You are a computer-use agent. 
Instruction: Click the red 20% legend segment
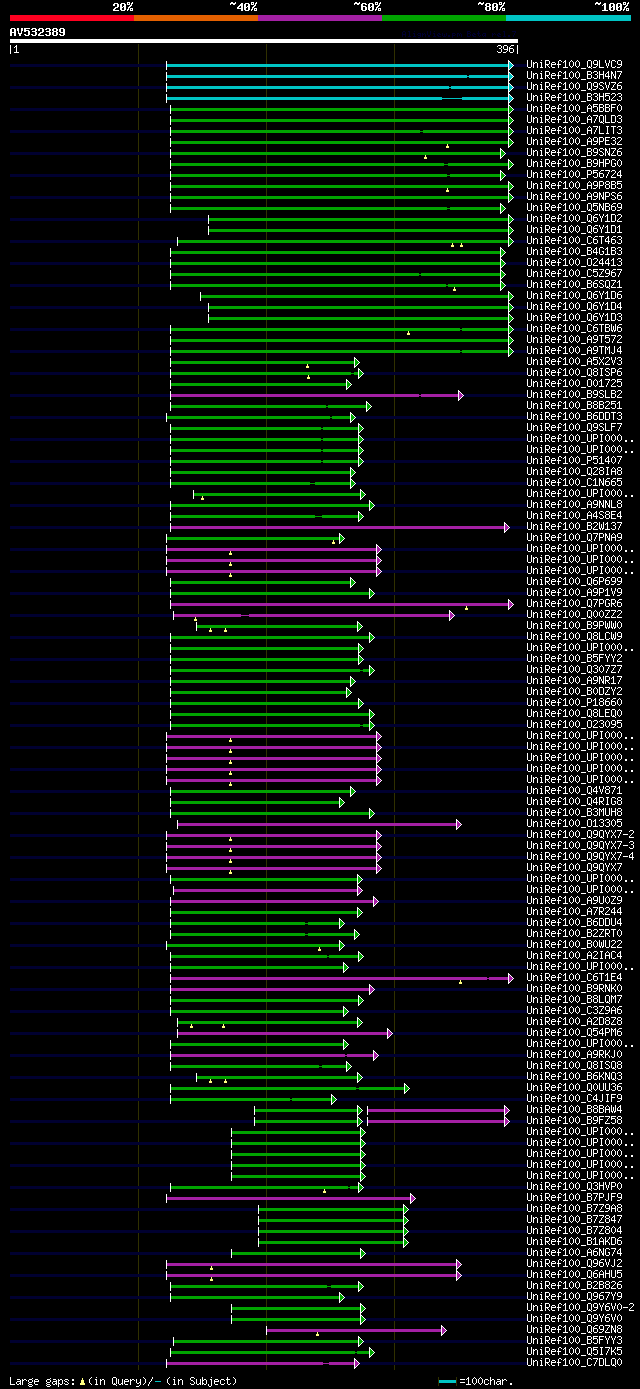tap(71, 17)
